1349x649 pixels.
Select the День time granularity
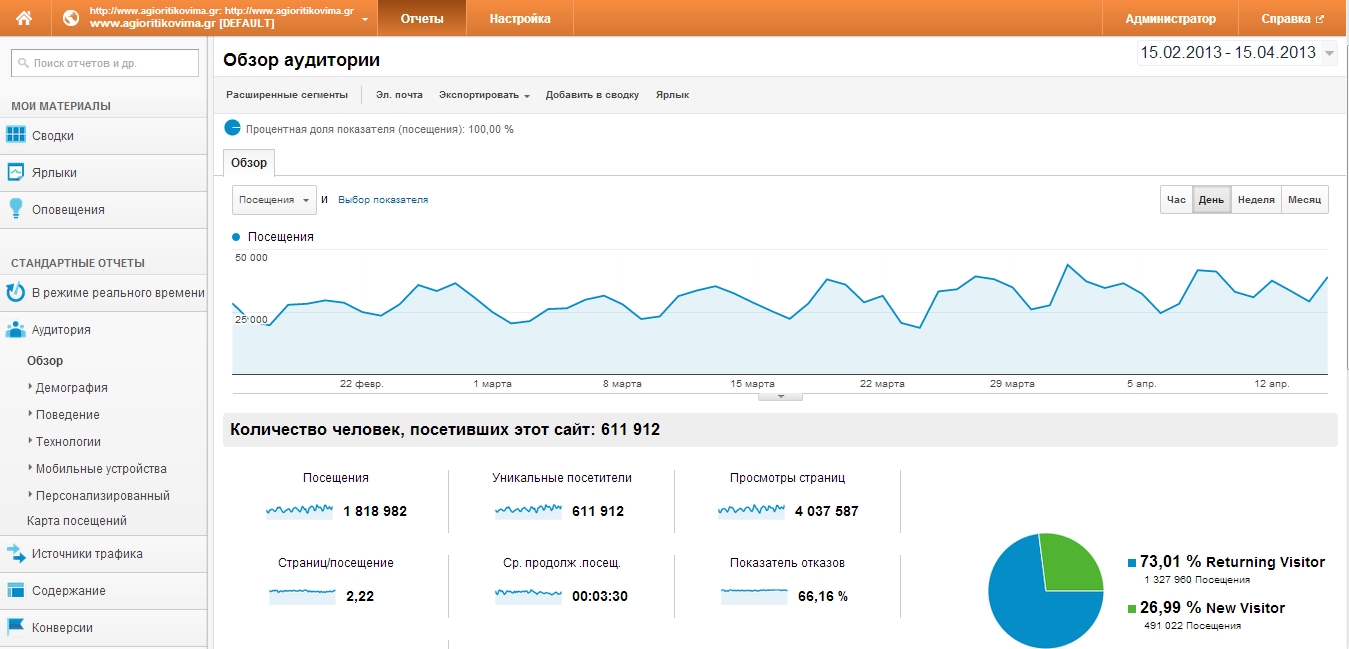point(1212,199)
